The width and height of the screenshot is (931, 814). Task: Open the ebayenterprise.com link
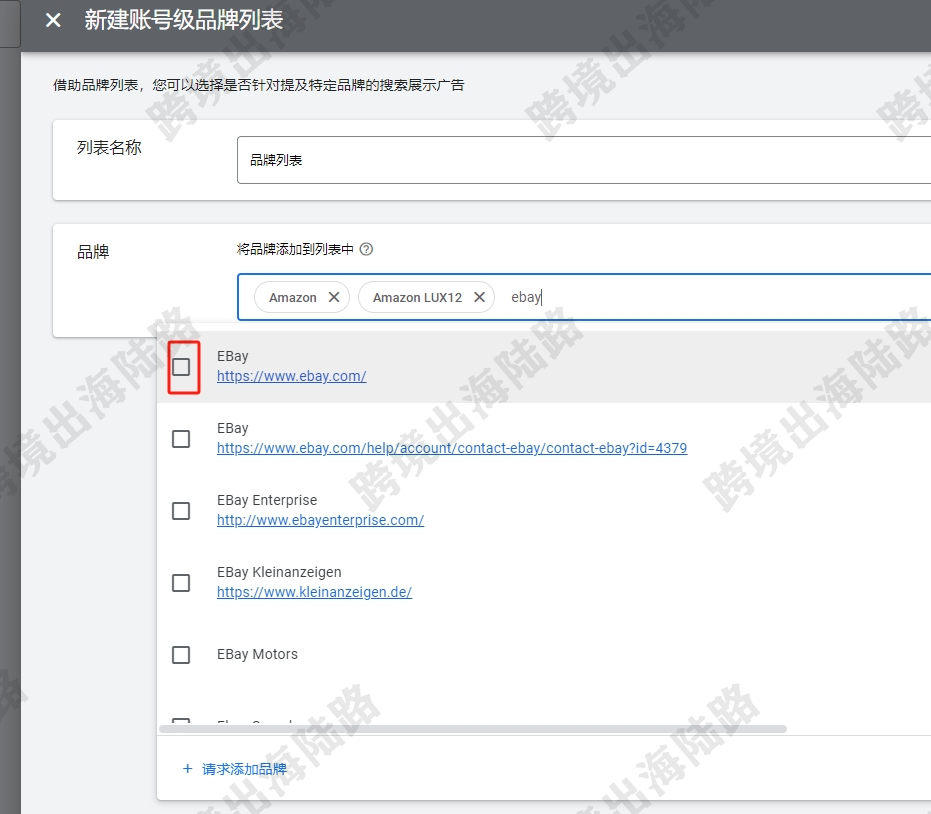(321, 520)
